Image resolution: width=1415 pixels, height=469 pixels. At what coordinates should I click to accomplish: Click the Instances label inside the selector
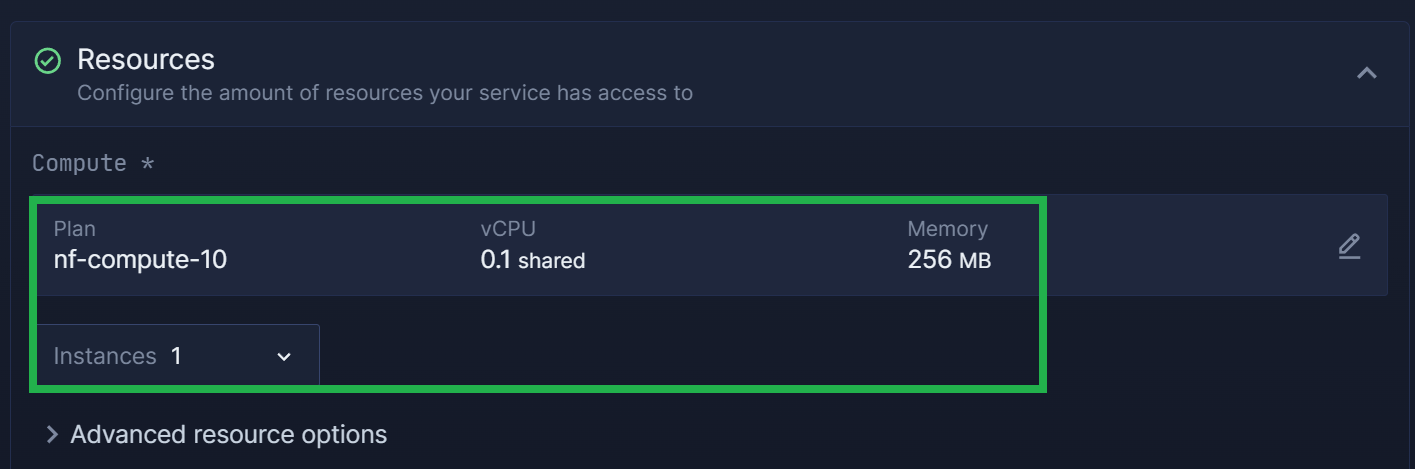click(105, 356)
